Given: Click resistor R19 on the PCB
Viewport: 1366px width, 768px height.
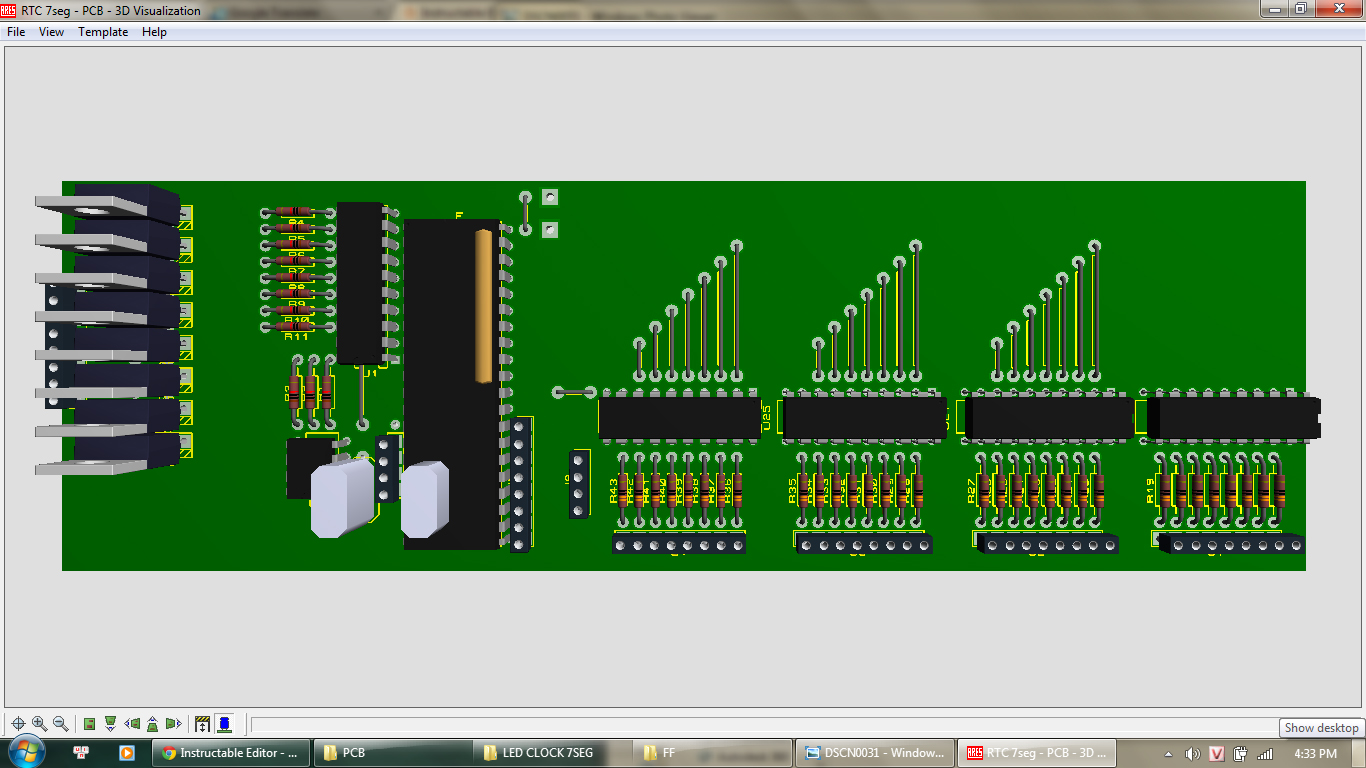Looking at the screenshot, I should pos(1161,488).
